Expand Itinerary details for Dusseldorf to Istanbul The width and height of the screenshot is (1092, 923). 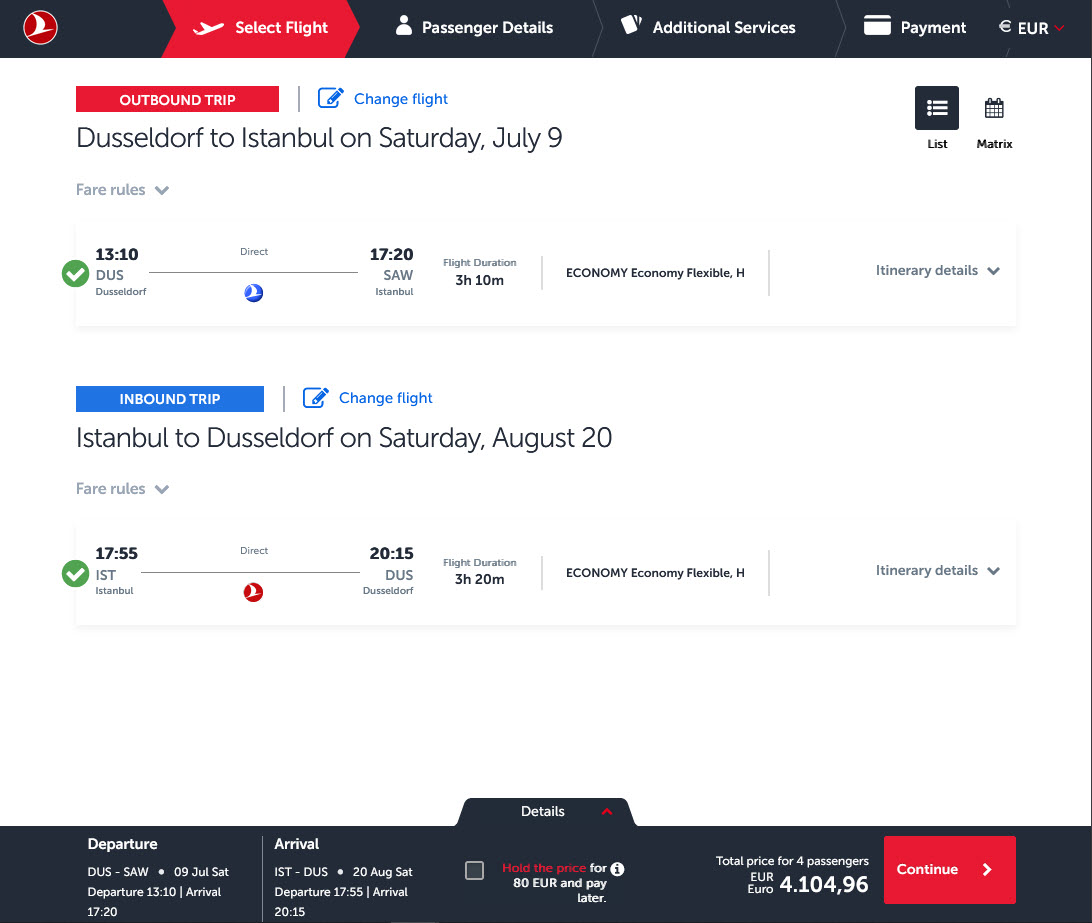pyautogui.click(x=937, y=271)
